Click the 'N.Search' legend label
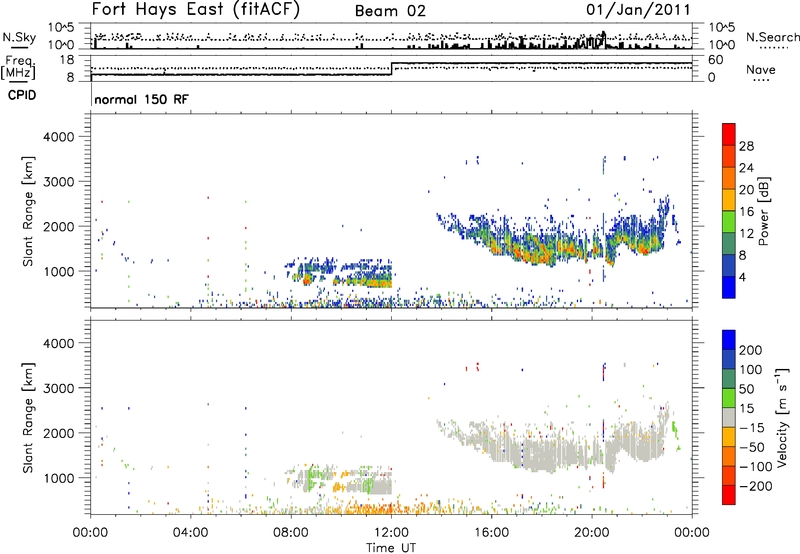The width and height of the screenshot is (800, 554). 772,37
